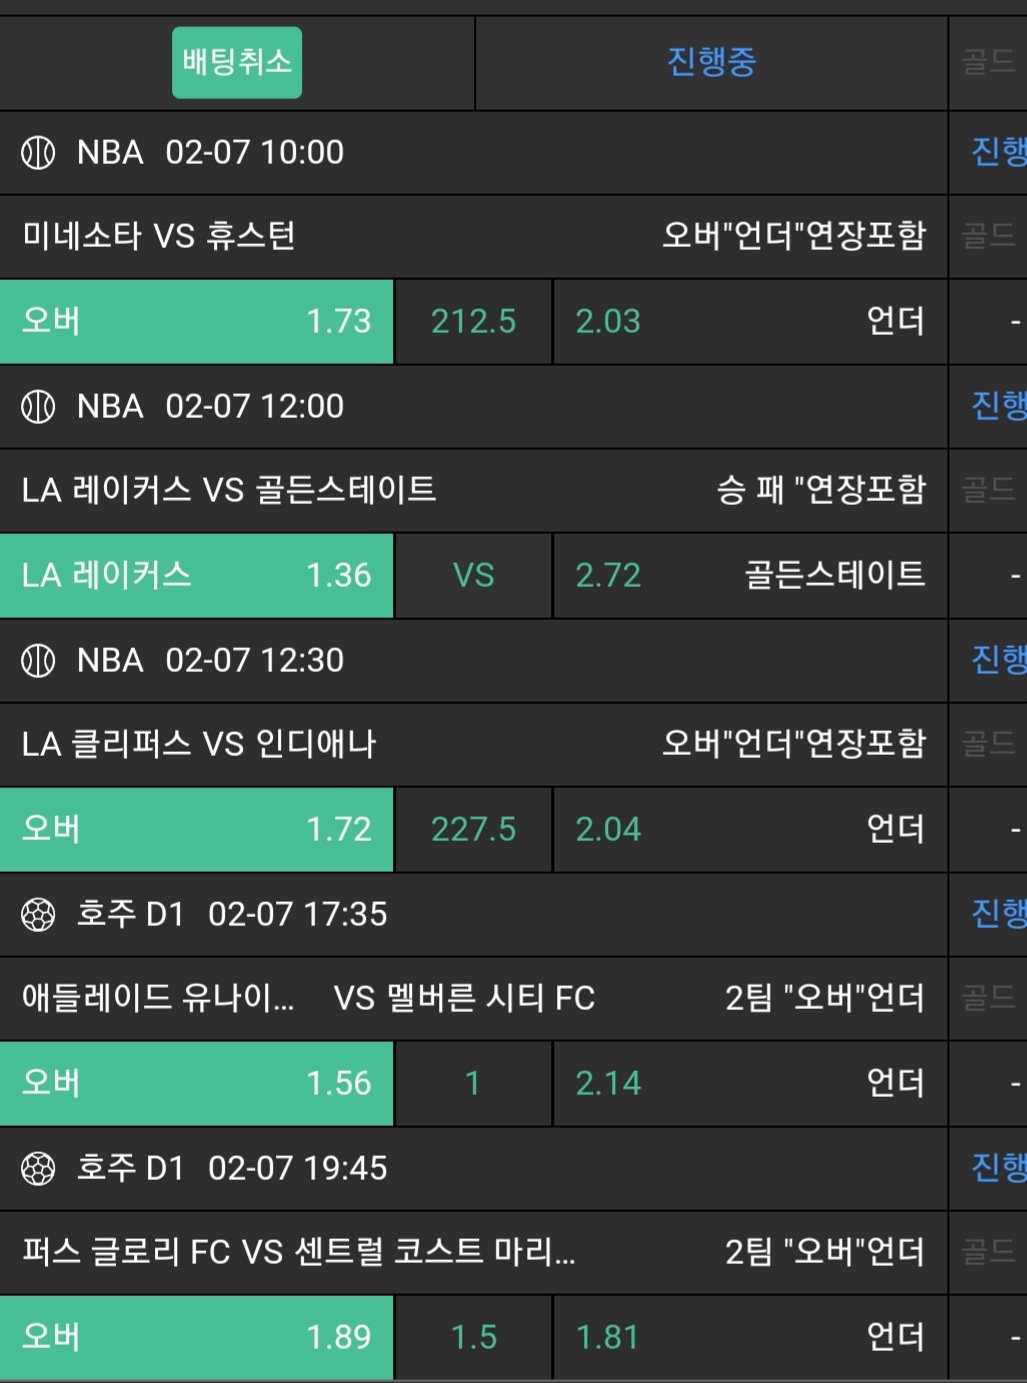
Task: Open the 진행중 tab at top
Action: [711, 62]
